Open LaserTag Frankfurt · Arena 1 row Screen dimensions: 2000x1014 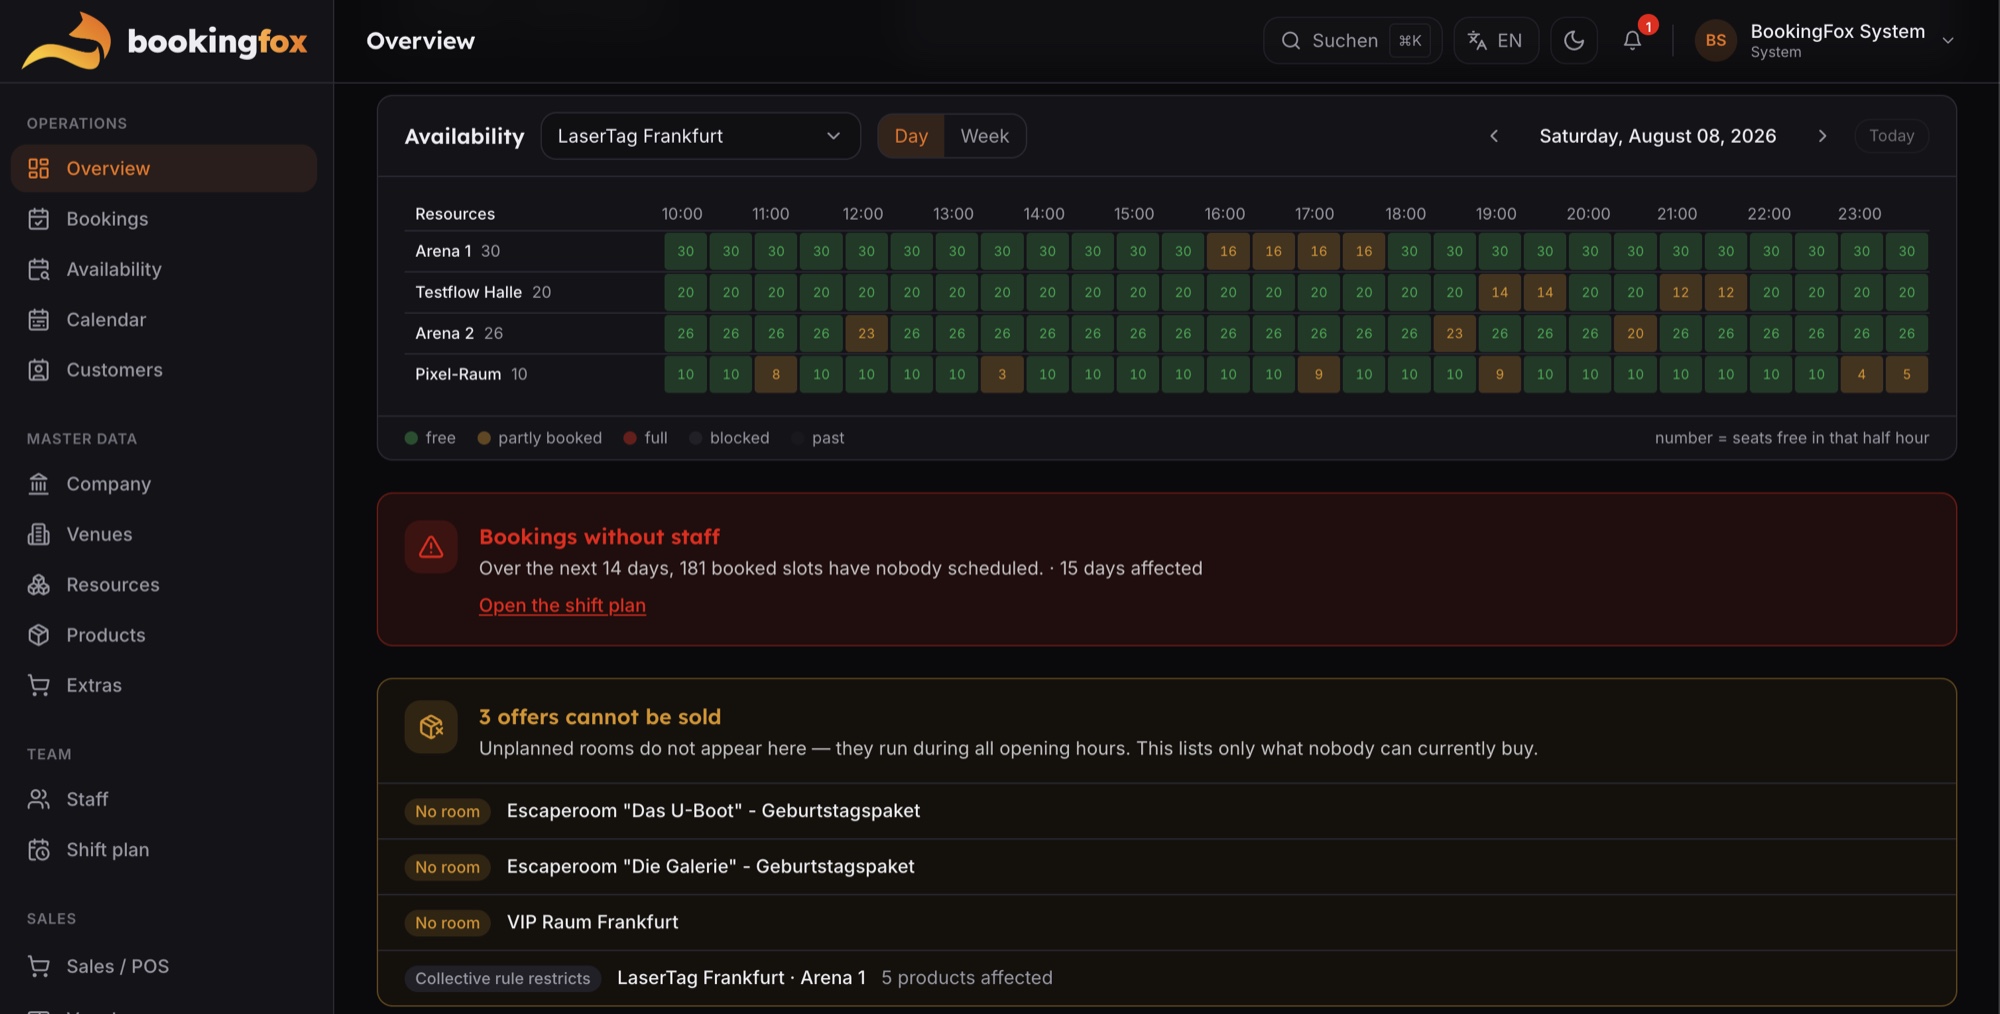(1166, 978)
